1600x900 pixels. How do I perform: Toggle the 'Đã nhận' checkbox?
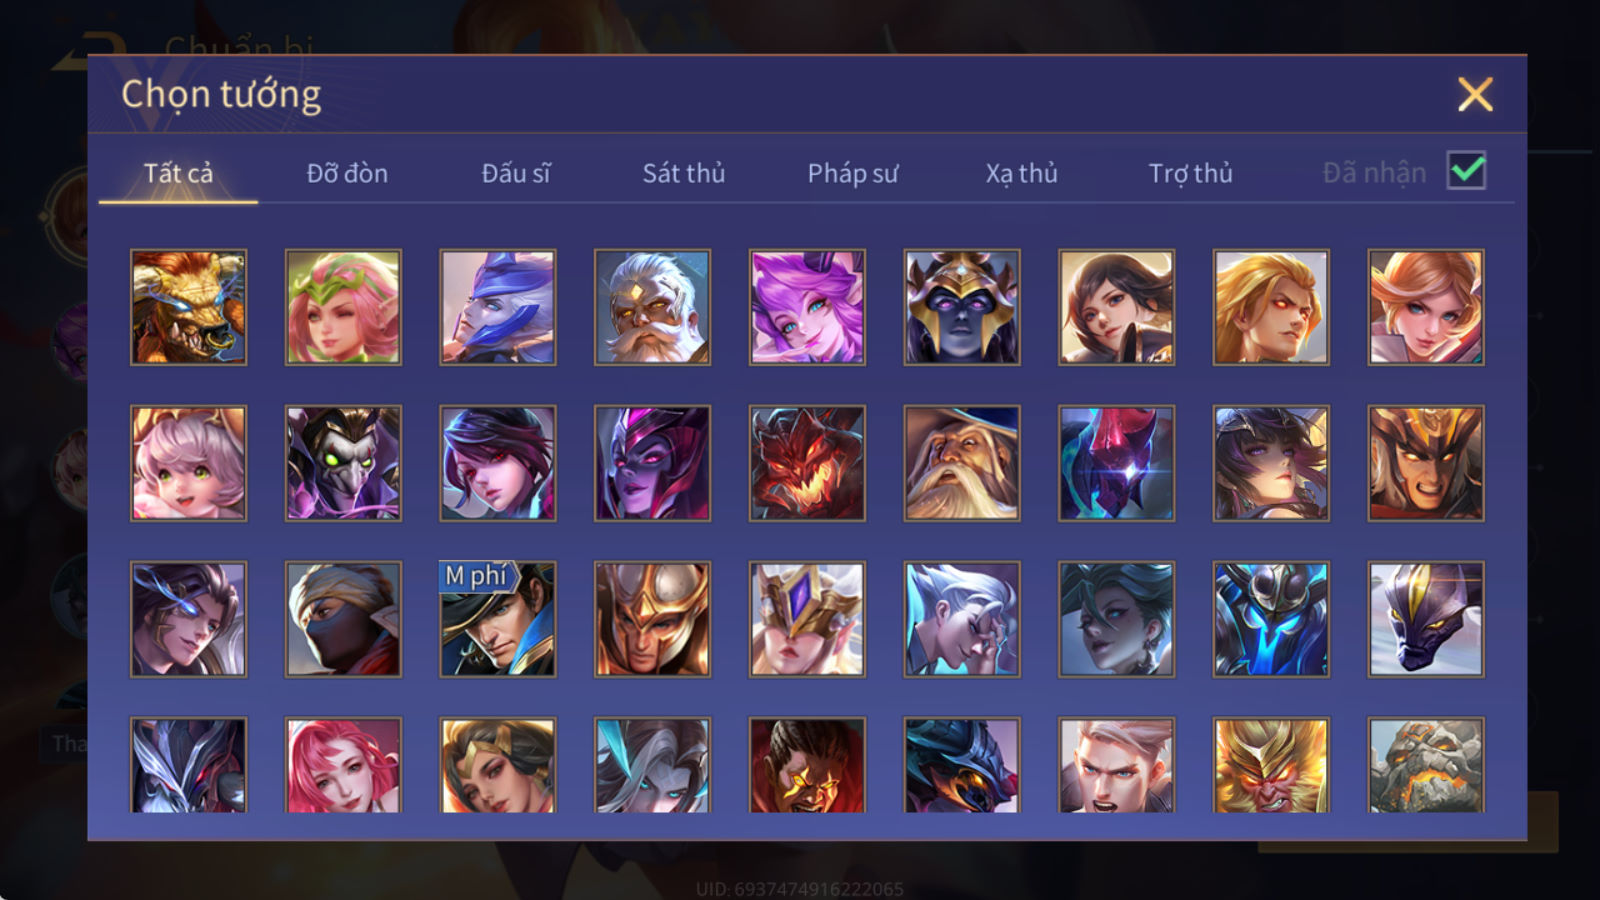(x=1466, y=171)
